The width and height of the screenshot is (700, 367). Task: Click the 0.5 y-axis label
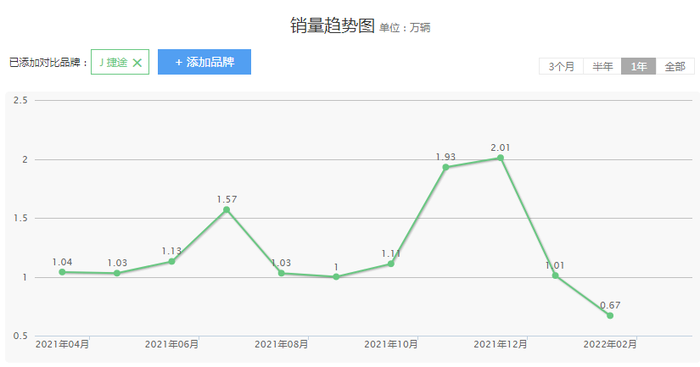point(20,336)
